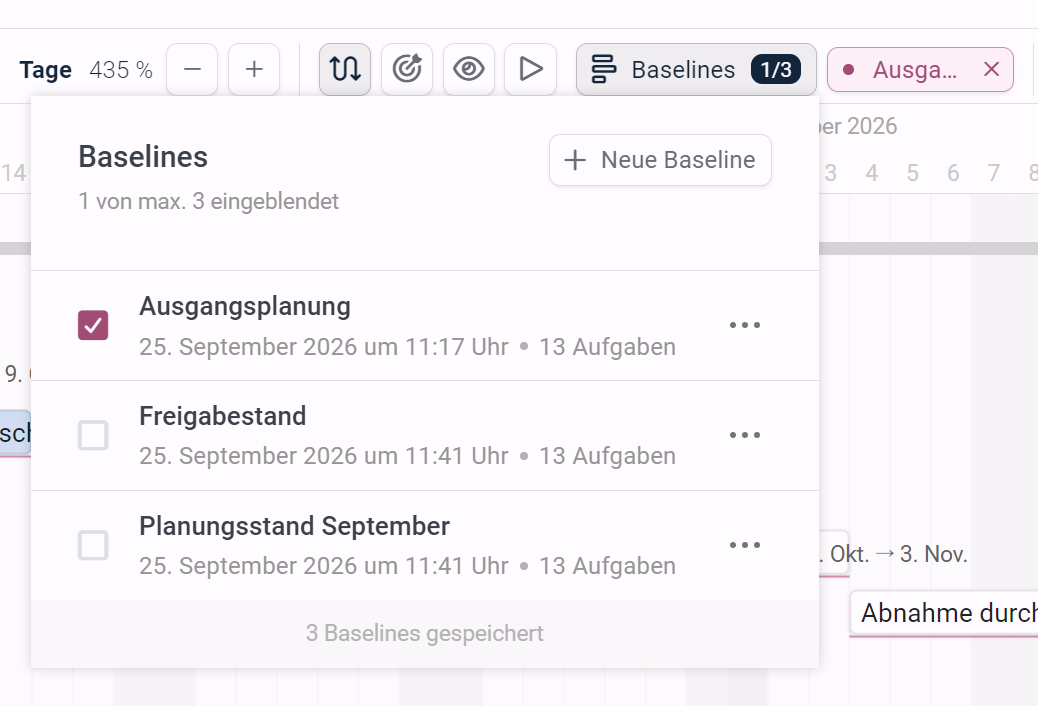
Task: Open options menu for Planungsstand September
Action: coord(745,545)
